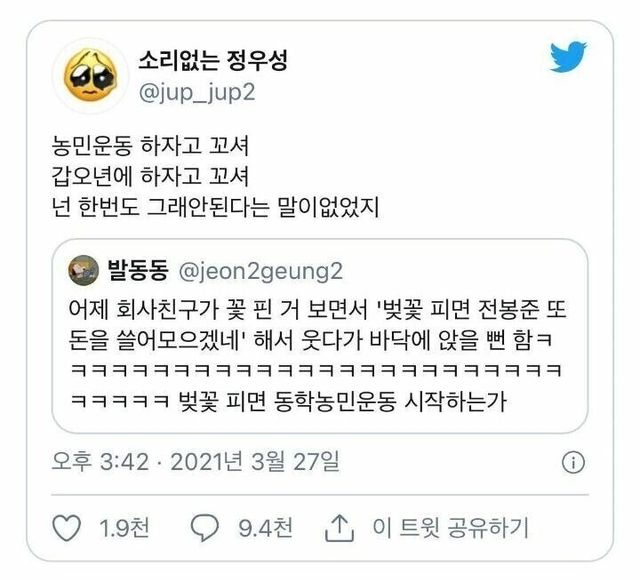Open the 오후 3:42 timestamp link
640x580 pixels.
pos(100,462)
